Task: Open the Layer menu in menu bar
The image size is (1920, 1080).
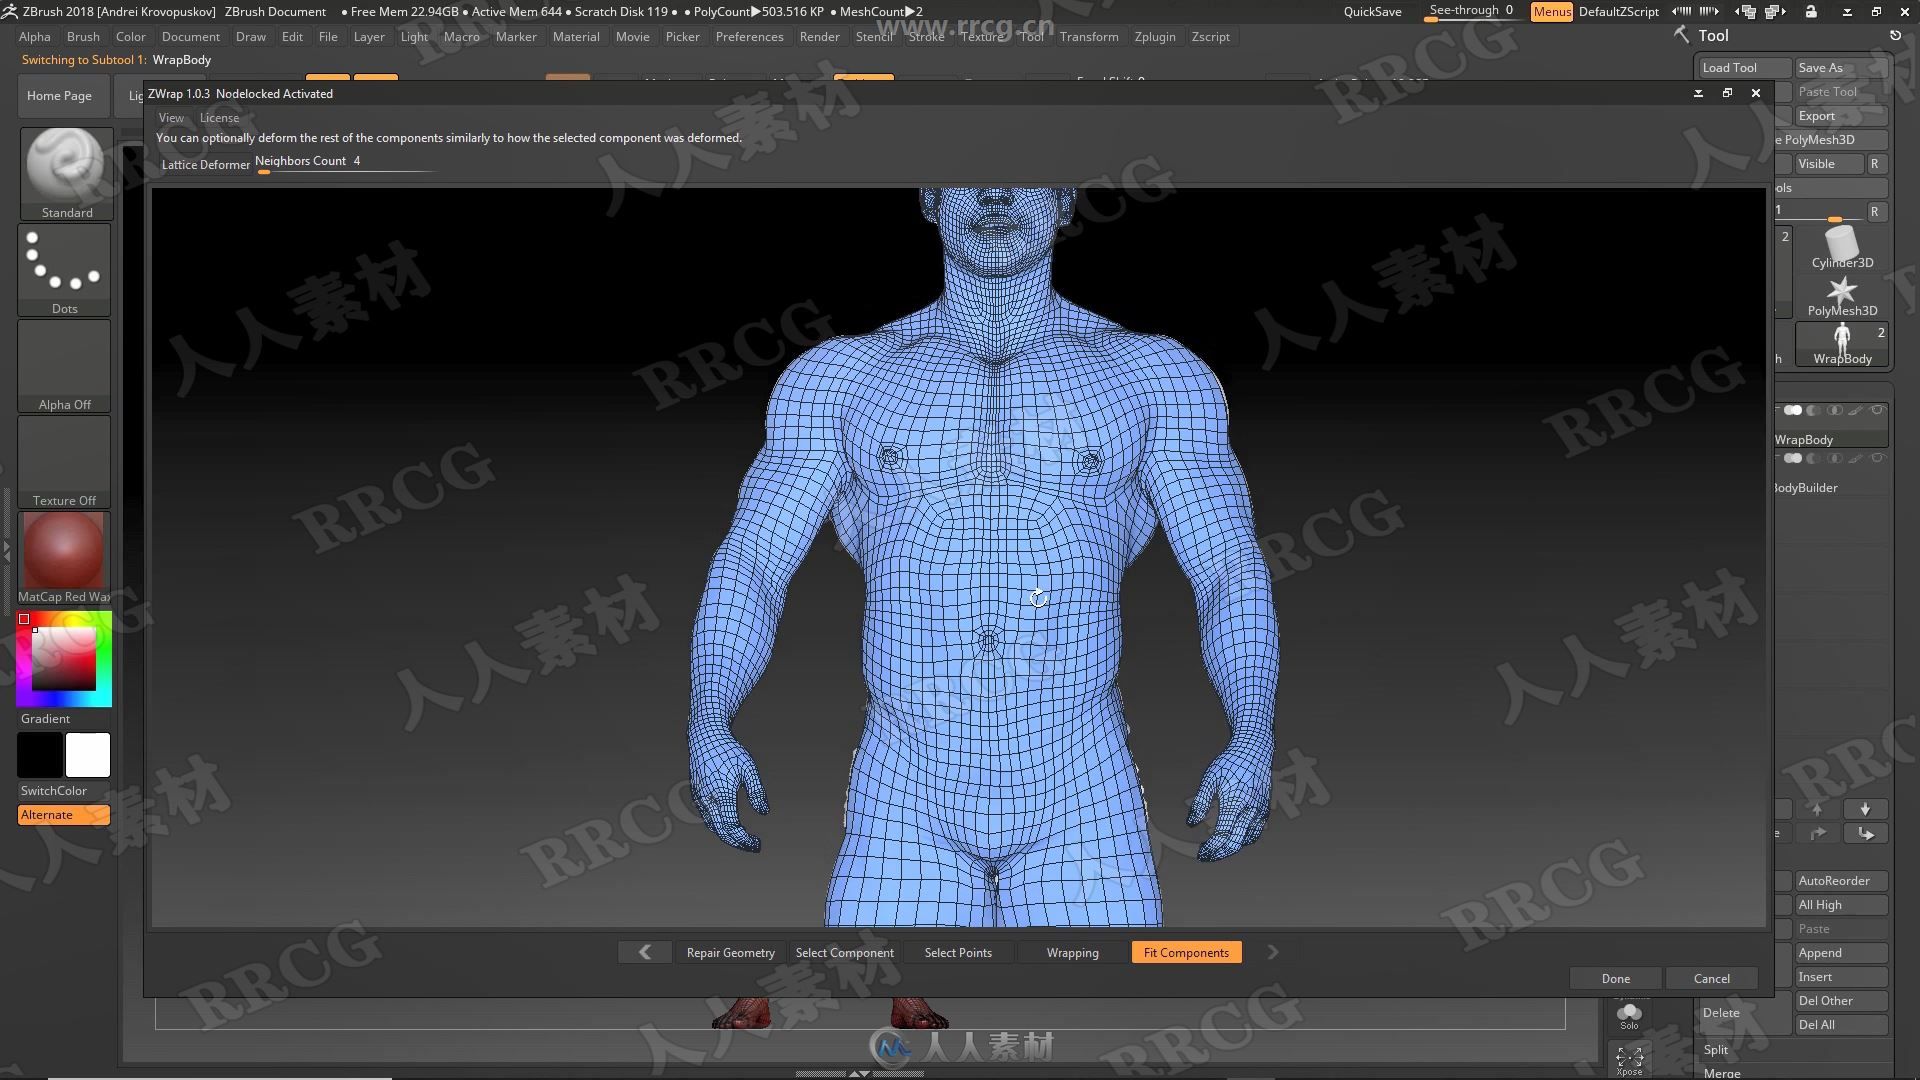Action: pyautogui.click(x=369, y=36)
